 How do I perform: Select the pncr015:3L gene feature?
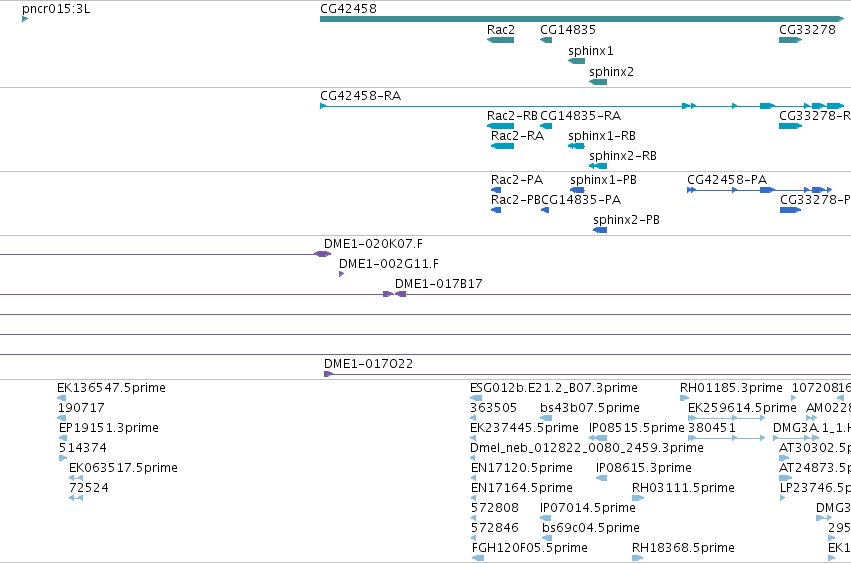coord(24,19)
